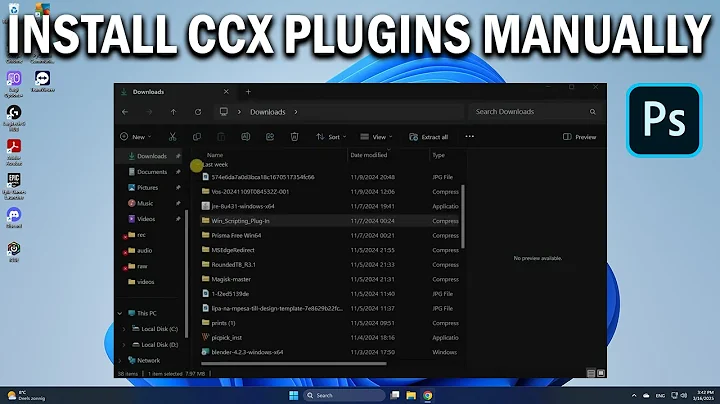The width and height of the screenshot is (720, 404).
Task: Select the Downloads tab
Action: pyautogui.click(x=174, y=92)
